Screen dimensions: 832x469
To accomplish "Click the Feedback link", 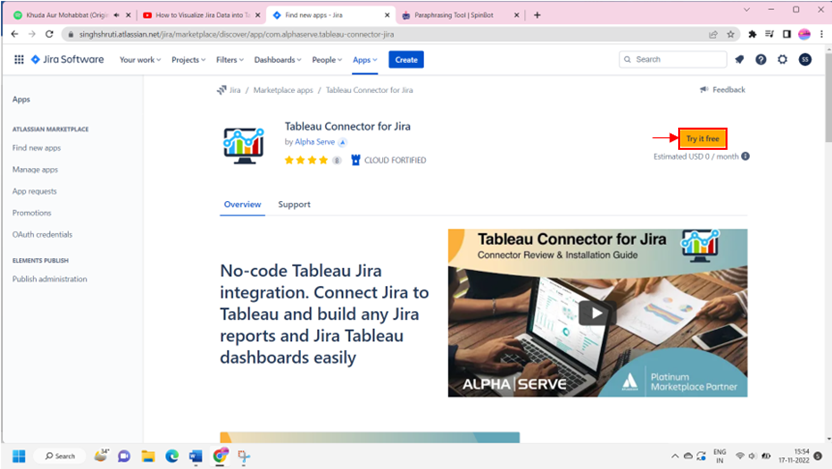I will [722, 90].
